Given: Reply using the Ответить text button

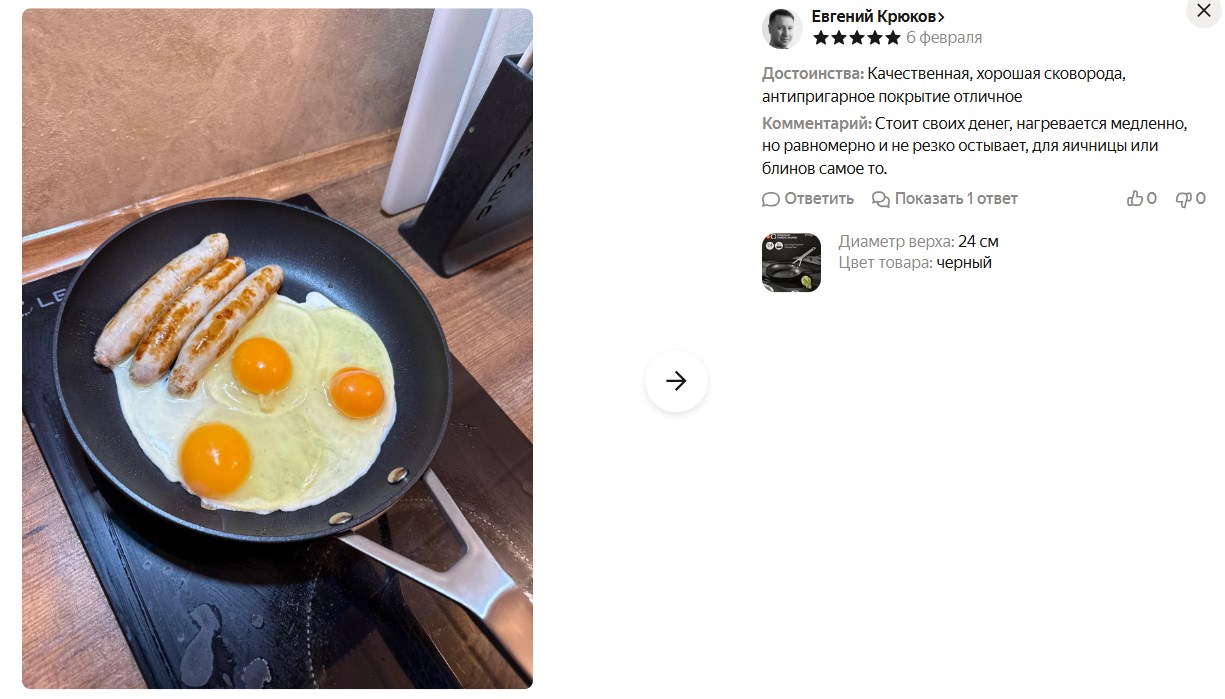Looking at the screenshot, I should coord(819,199).
